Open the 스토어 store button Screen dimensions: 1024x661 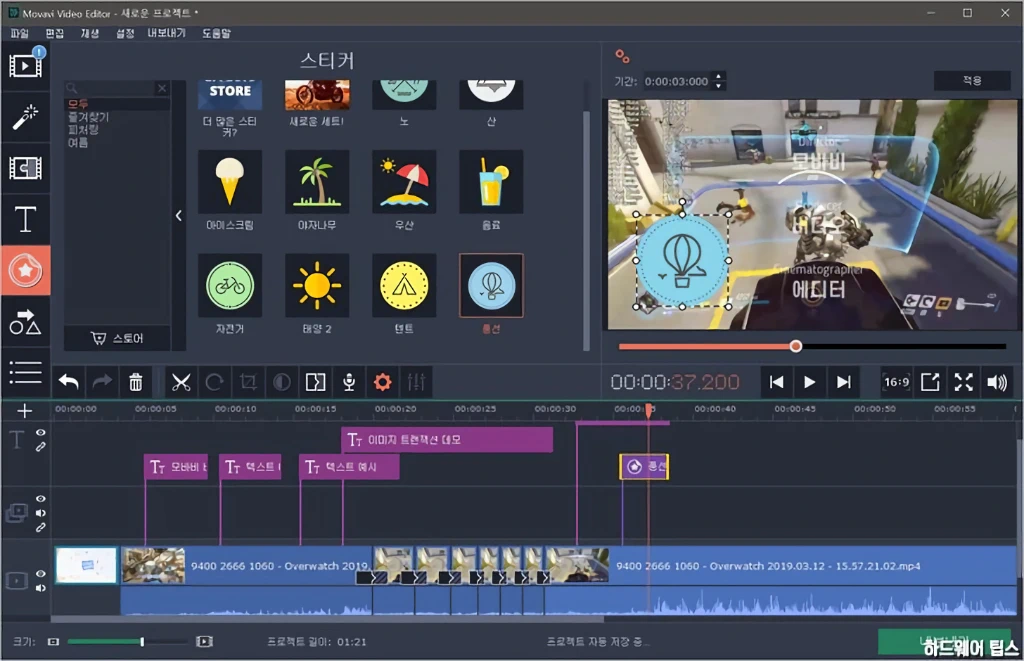point(118,338)
